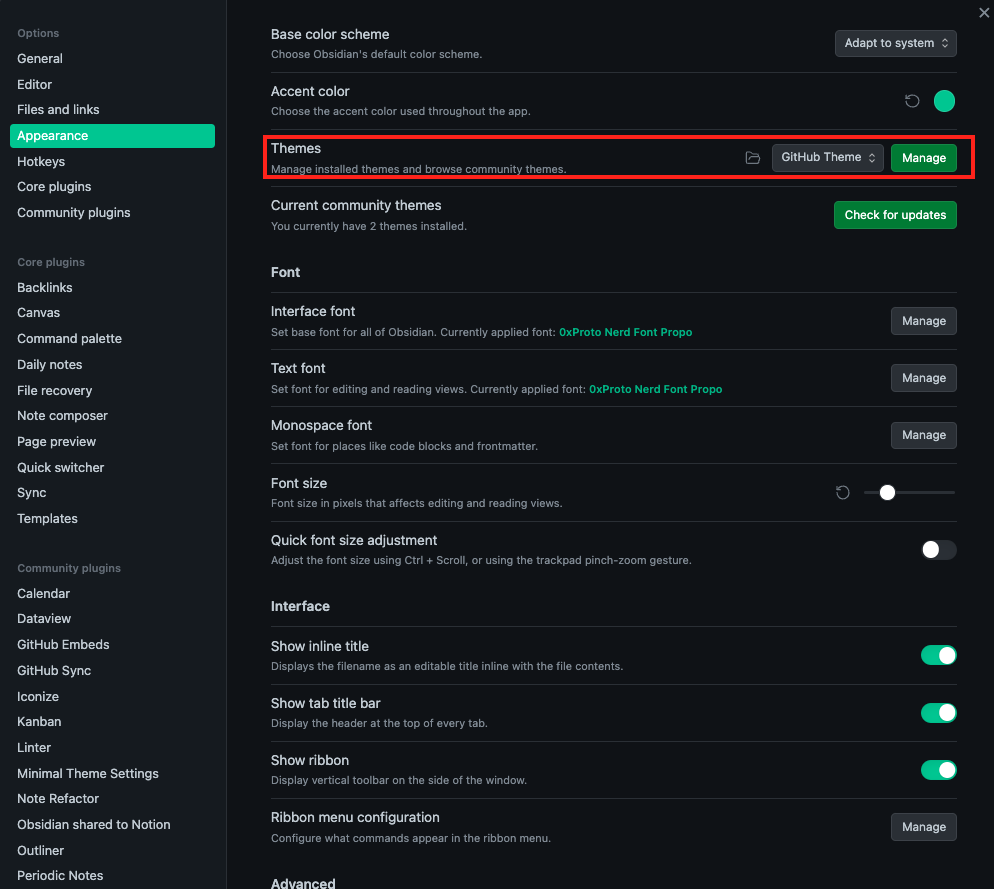
Task: Open the themes folder icon
Action: (752, 158)
